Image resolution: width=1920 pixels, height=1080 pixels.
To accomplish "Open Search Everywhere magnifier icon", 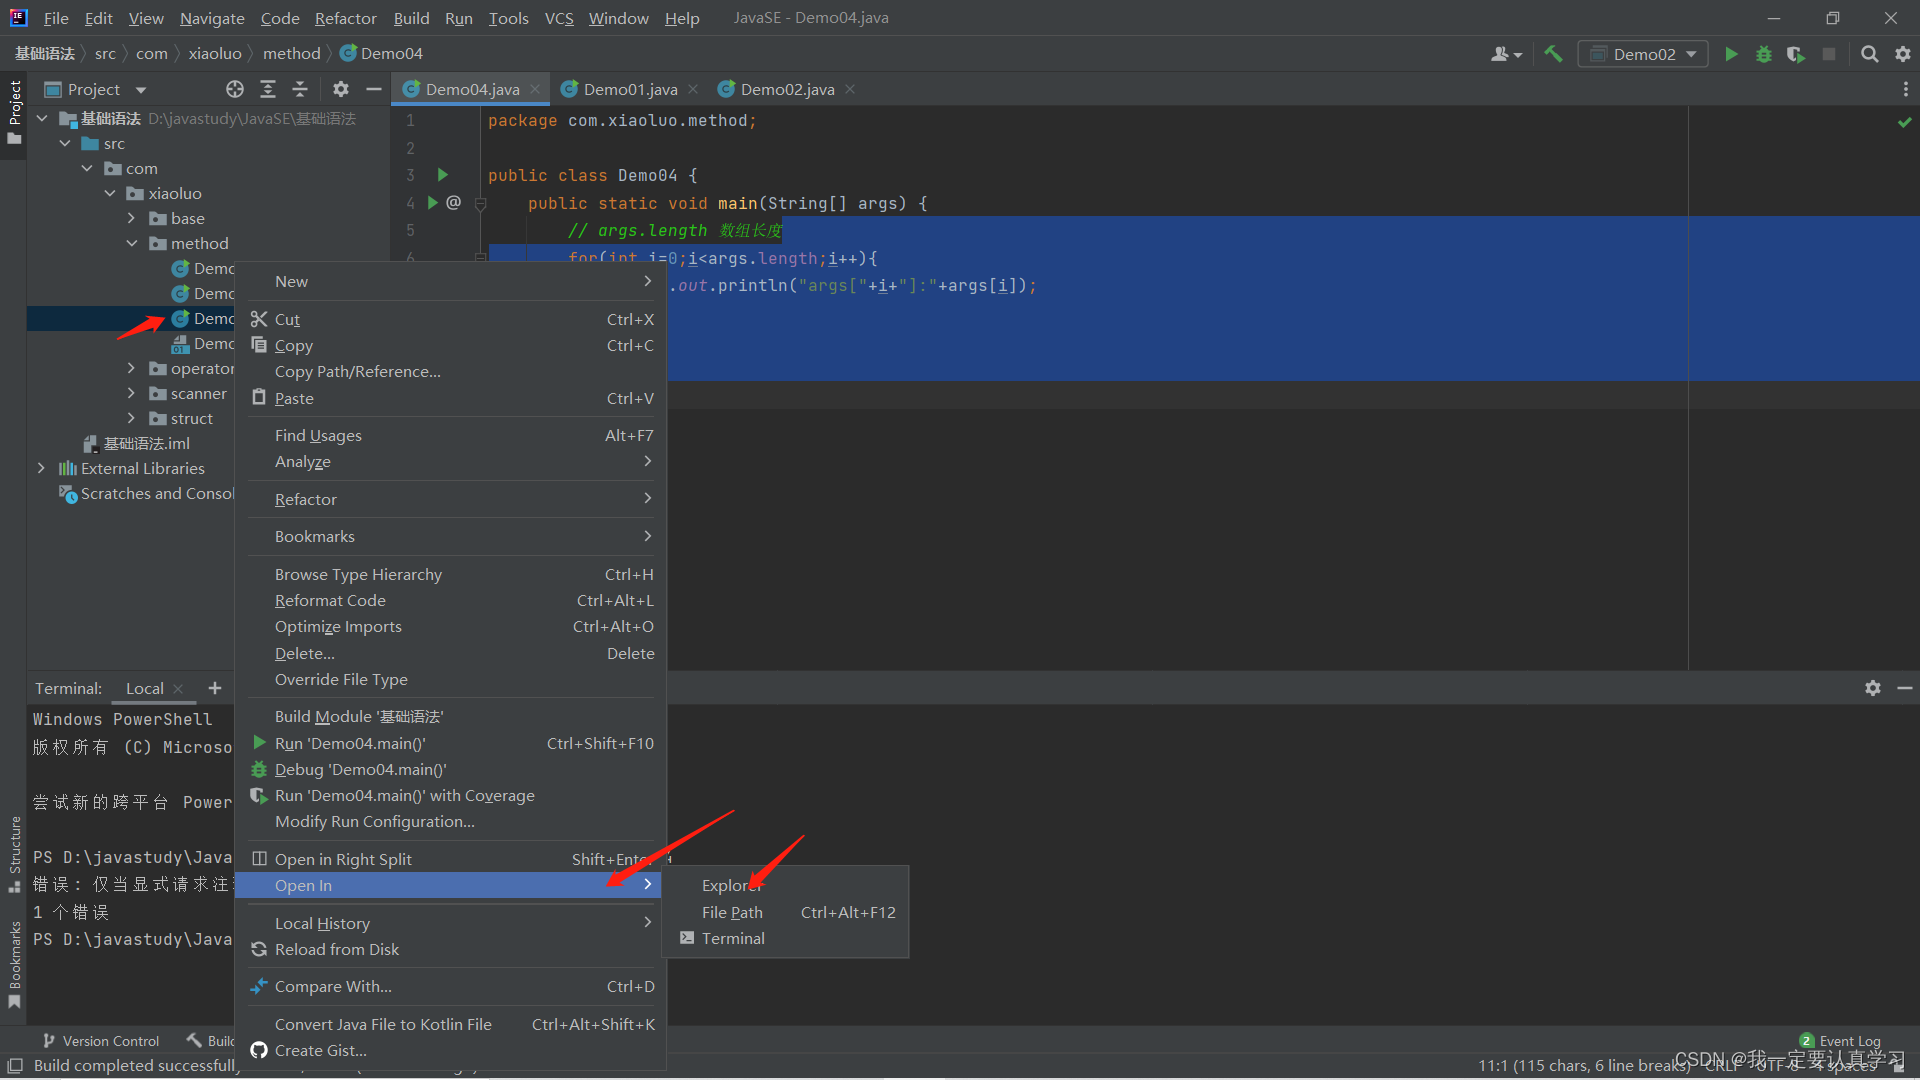I will click(1869, 54).
